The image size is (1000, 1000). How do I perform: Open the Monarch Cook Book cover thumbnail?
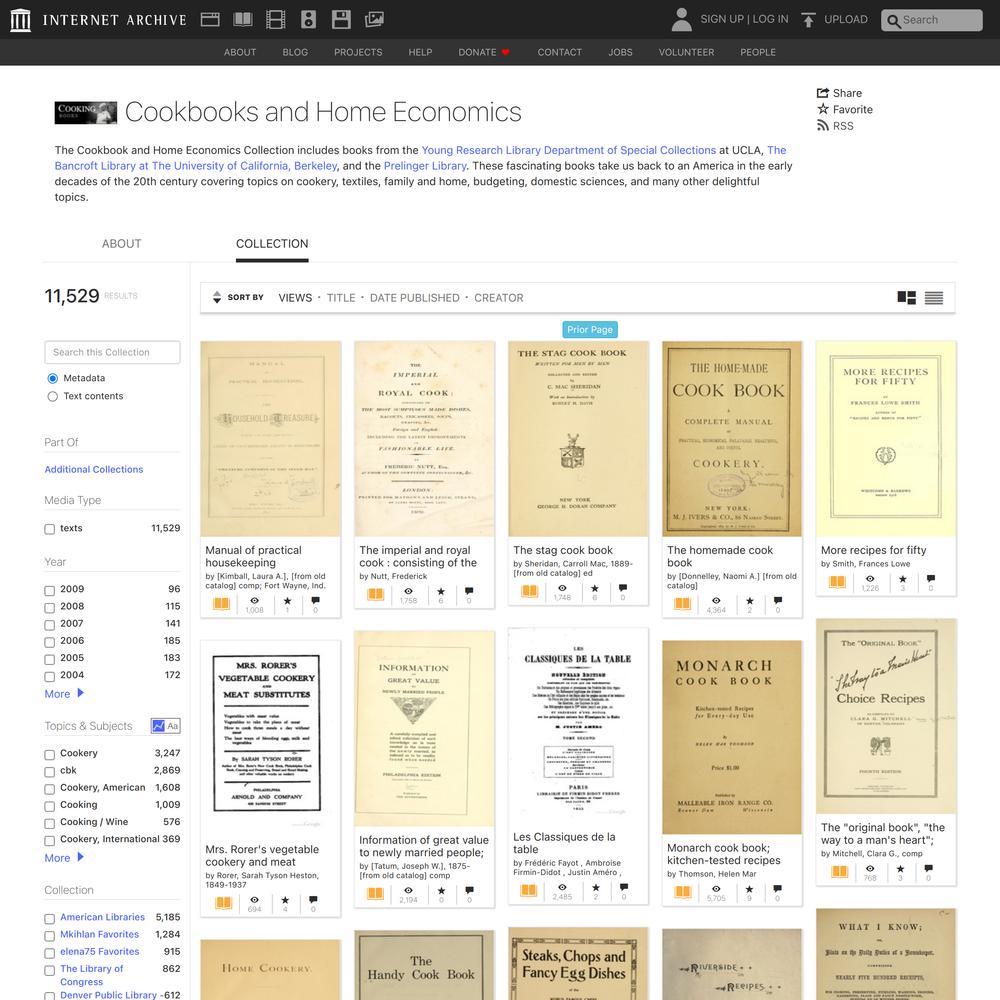coord(732,737)
